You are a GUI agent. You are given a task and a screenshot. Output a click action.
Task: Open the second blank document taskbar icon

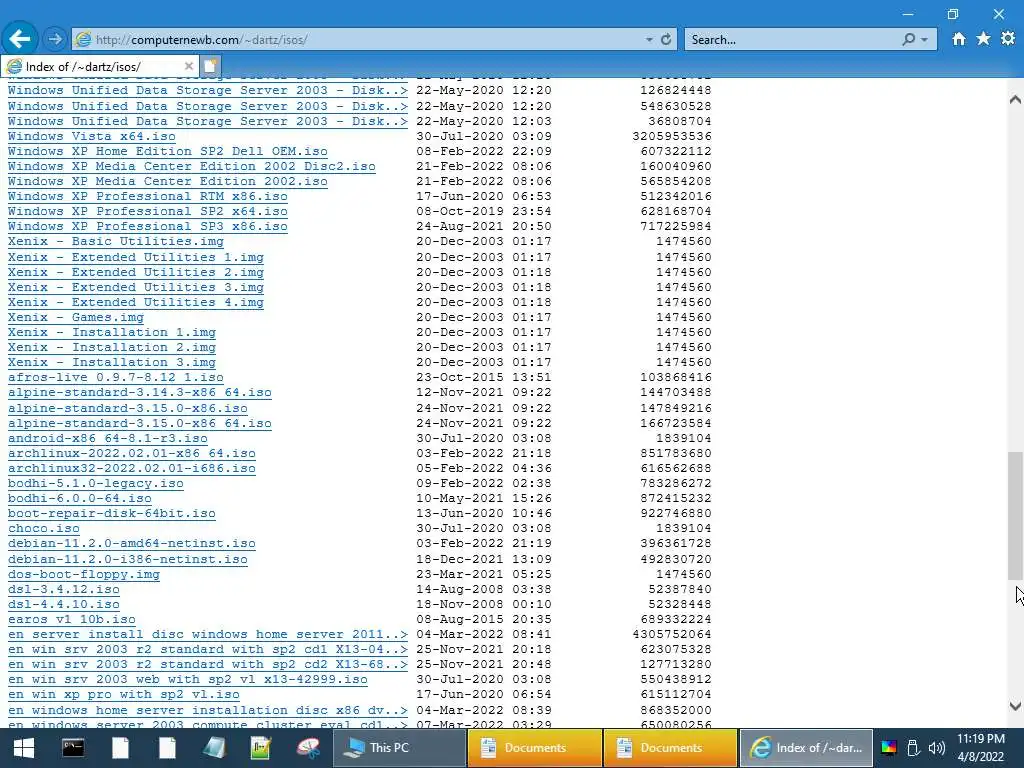point(167,748)
